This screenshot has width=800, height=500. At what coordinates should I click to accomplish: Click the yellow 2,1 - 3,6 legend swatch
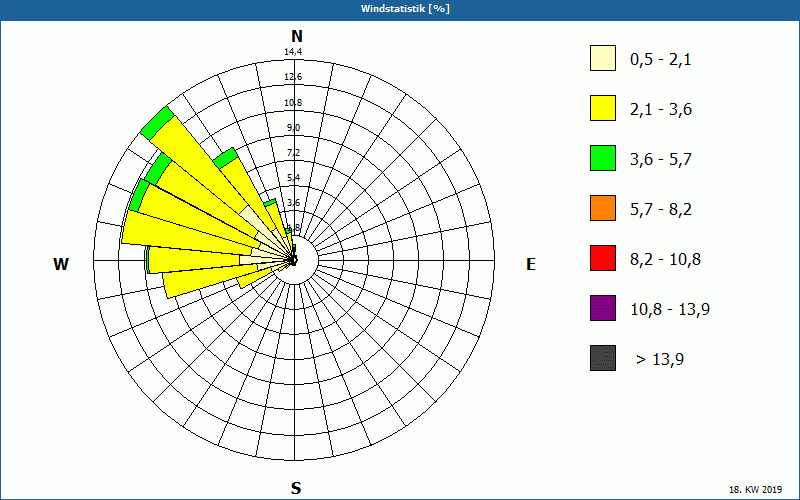[x=603, y=108]
